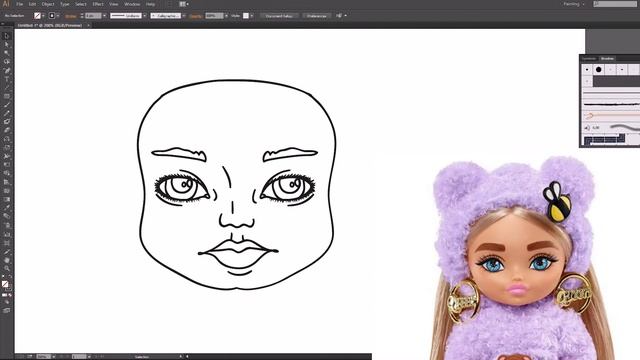Click the opacity percentage field
Screen dimensions: 640x360
[x=214, y=16]
